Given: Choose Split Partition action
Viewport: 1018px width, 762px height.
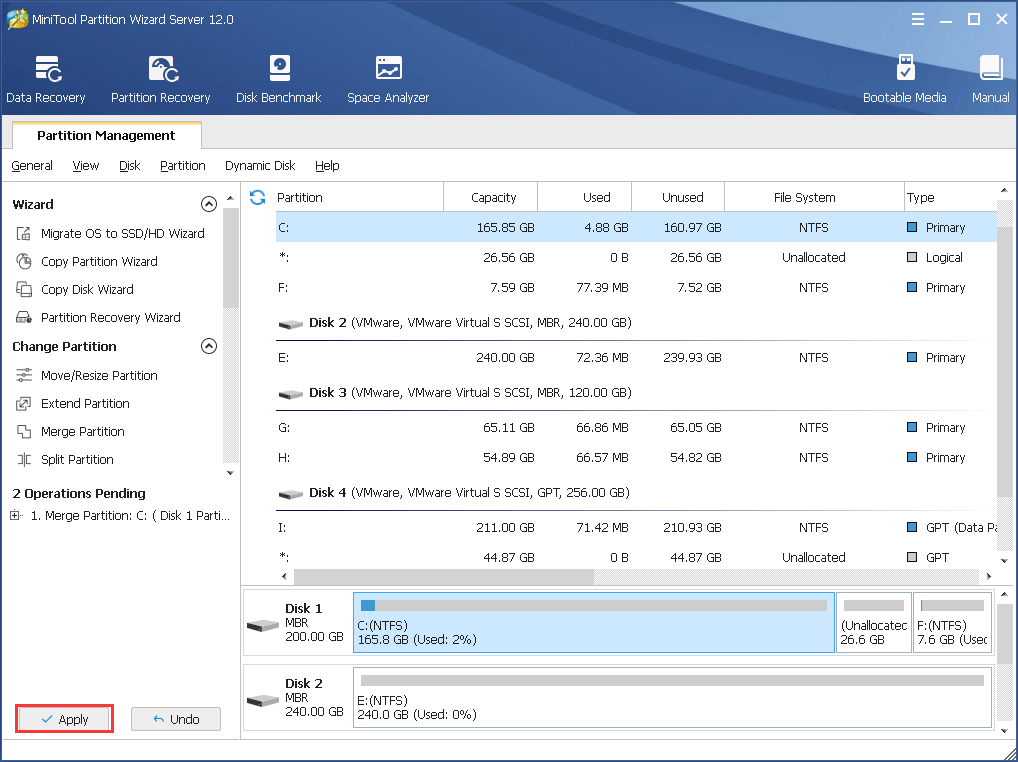Looking at the screenshot, I should pos(77,460).
